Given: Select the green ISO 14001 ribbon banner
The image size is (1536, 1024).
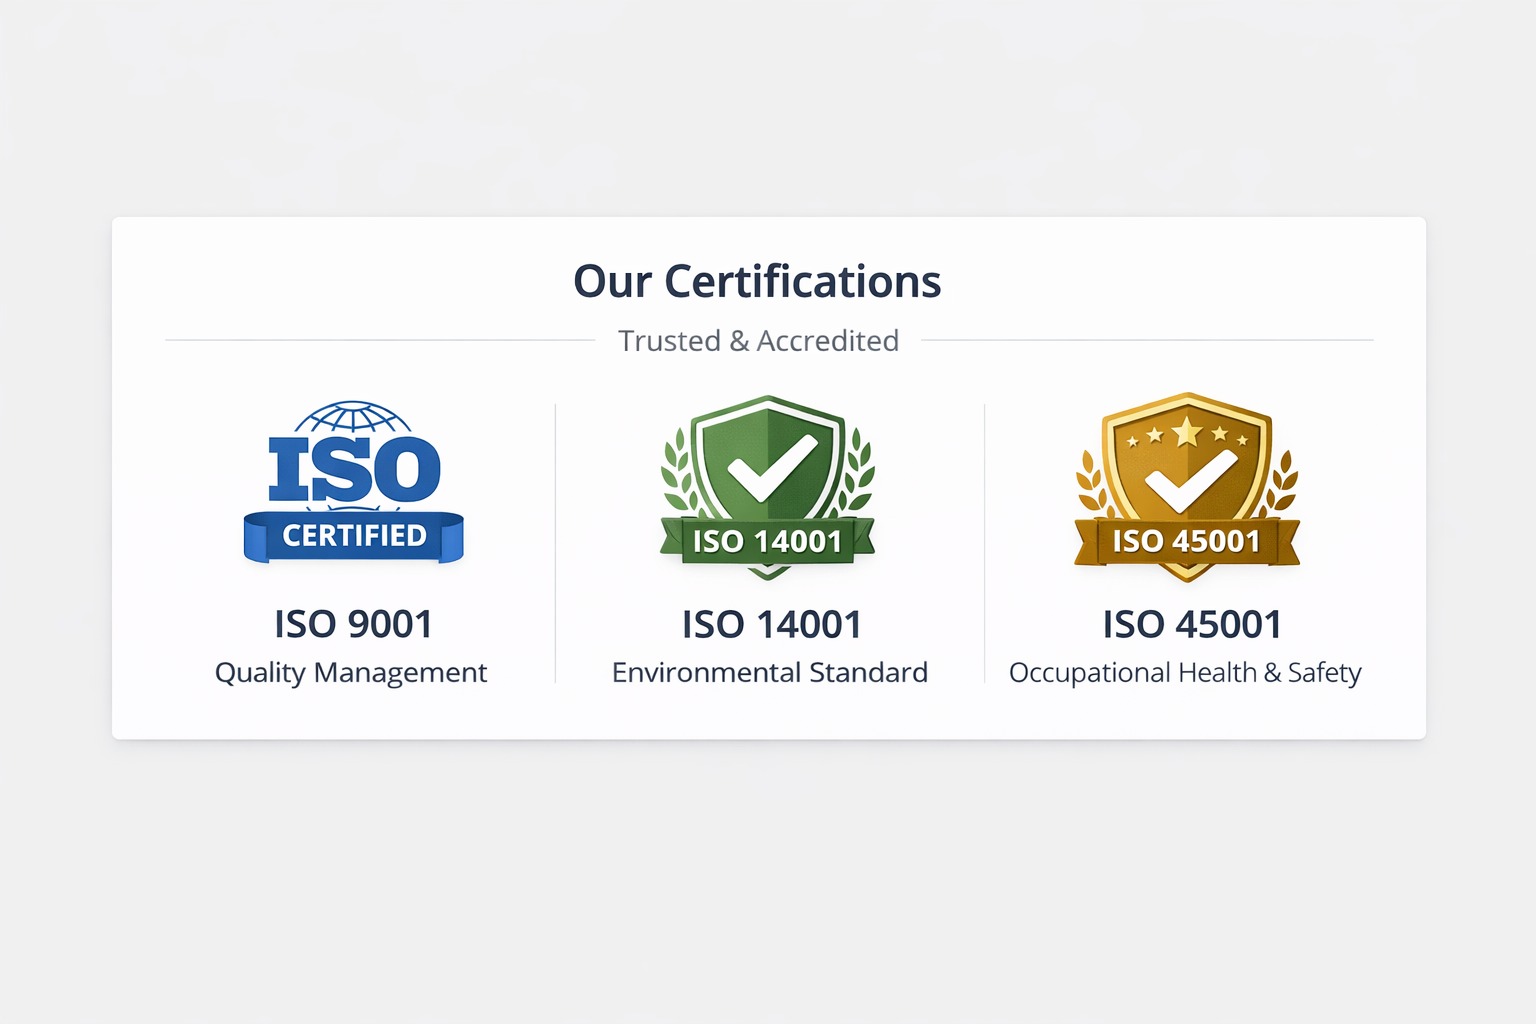Looking at the screenshot, I should coord(767,541).
